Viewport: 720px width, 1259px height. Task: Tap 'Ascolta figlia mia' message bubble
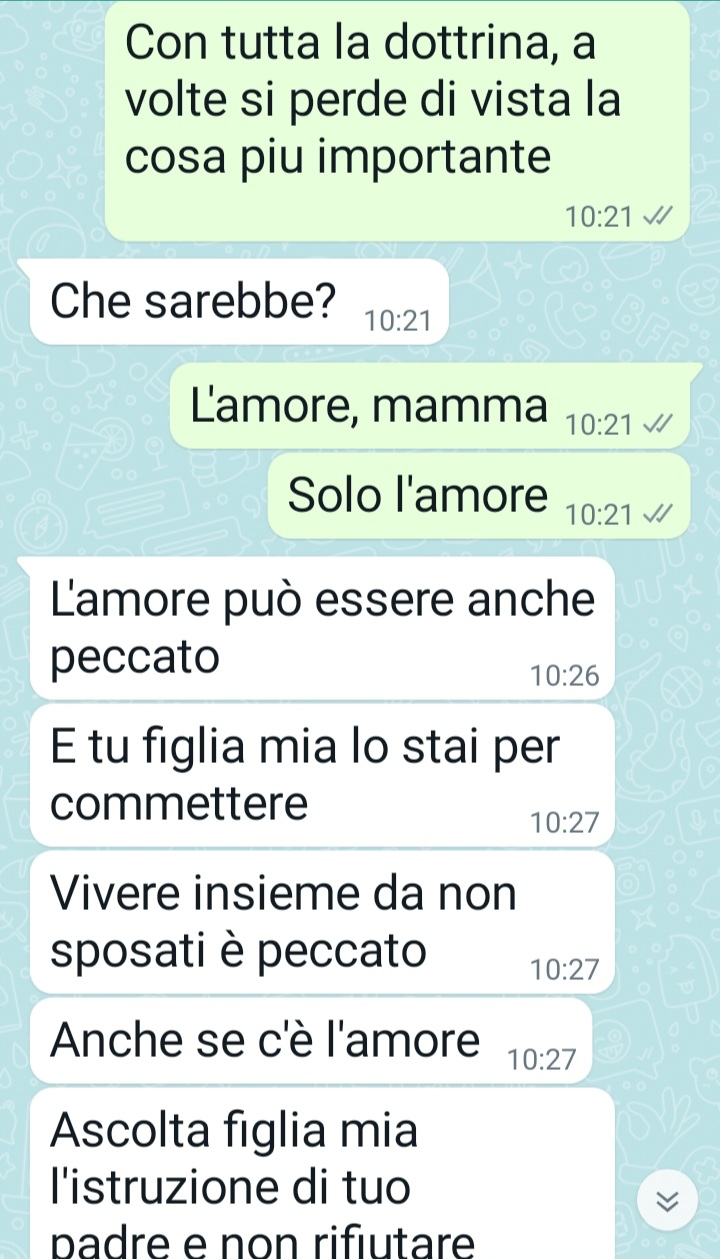click(x=323, y=1174)
